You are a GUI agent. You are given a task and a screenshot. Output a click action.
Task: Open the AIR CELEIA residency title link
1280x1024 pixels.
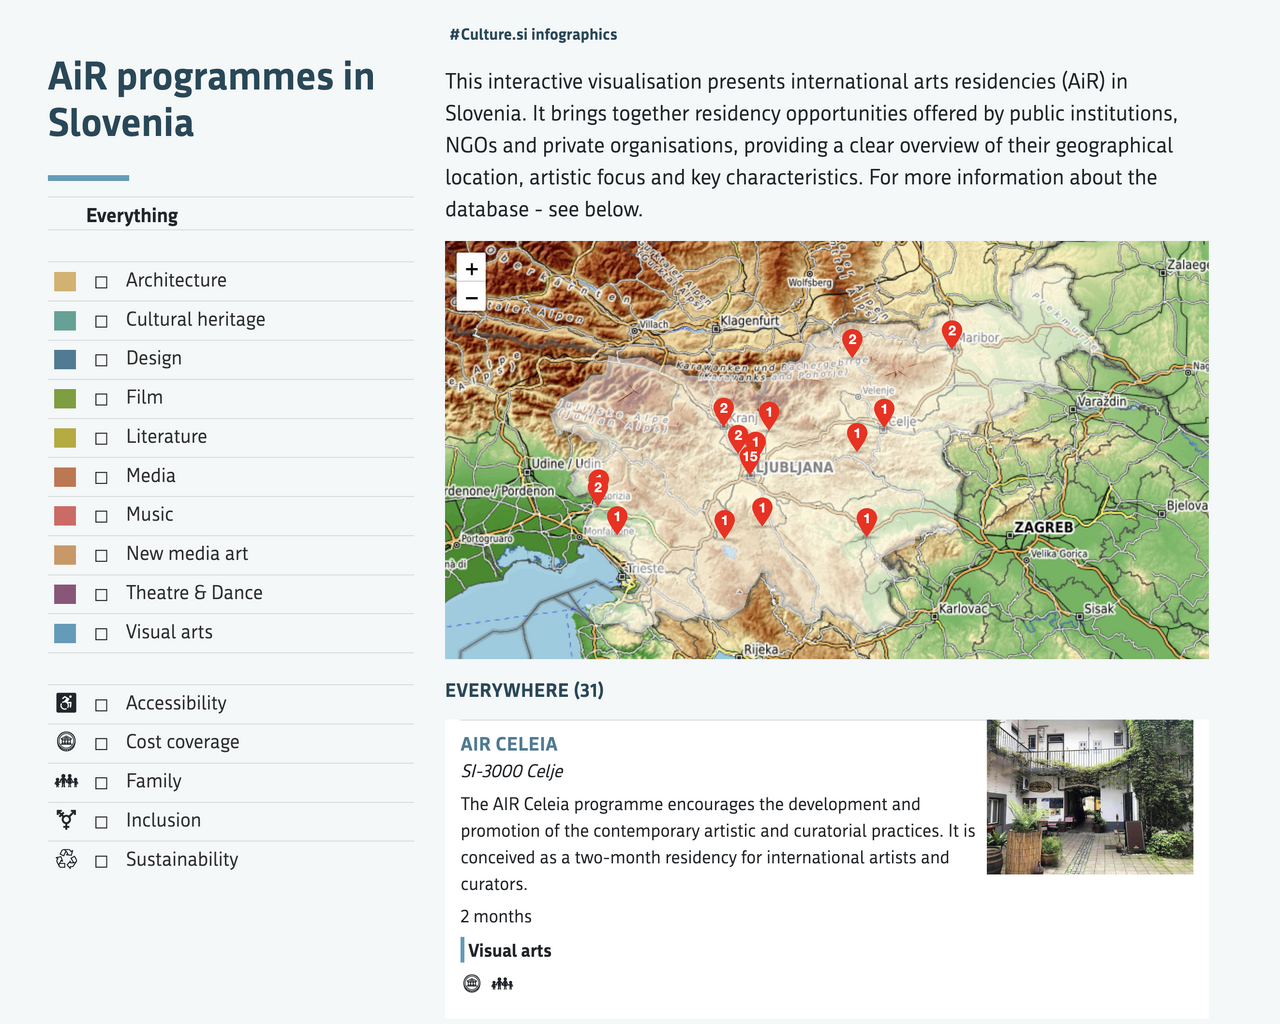509,744
